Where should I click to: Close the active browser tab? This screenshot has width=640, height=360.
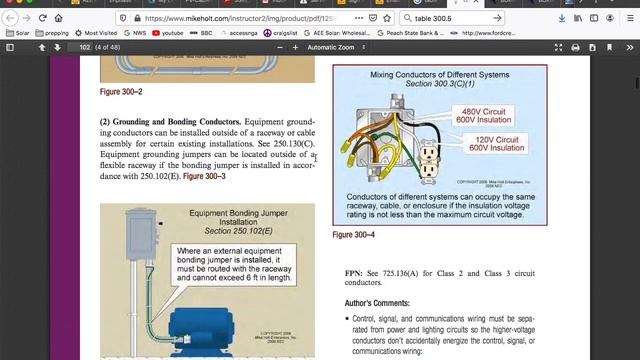click(476, 2)
